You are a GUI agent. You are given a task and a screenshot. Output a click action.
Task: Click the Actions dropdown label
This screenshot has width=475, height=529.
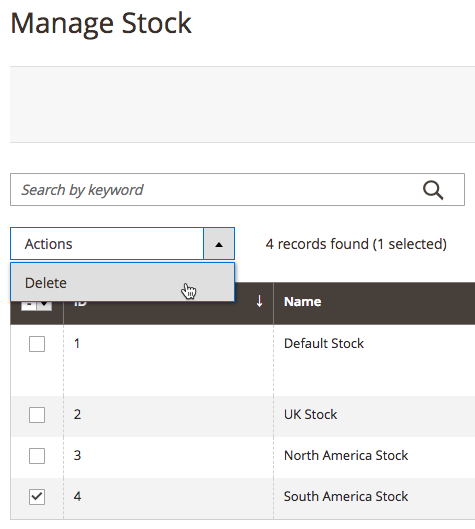[48, 244]
